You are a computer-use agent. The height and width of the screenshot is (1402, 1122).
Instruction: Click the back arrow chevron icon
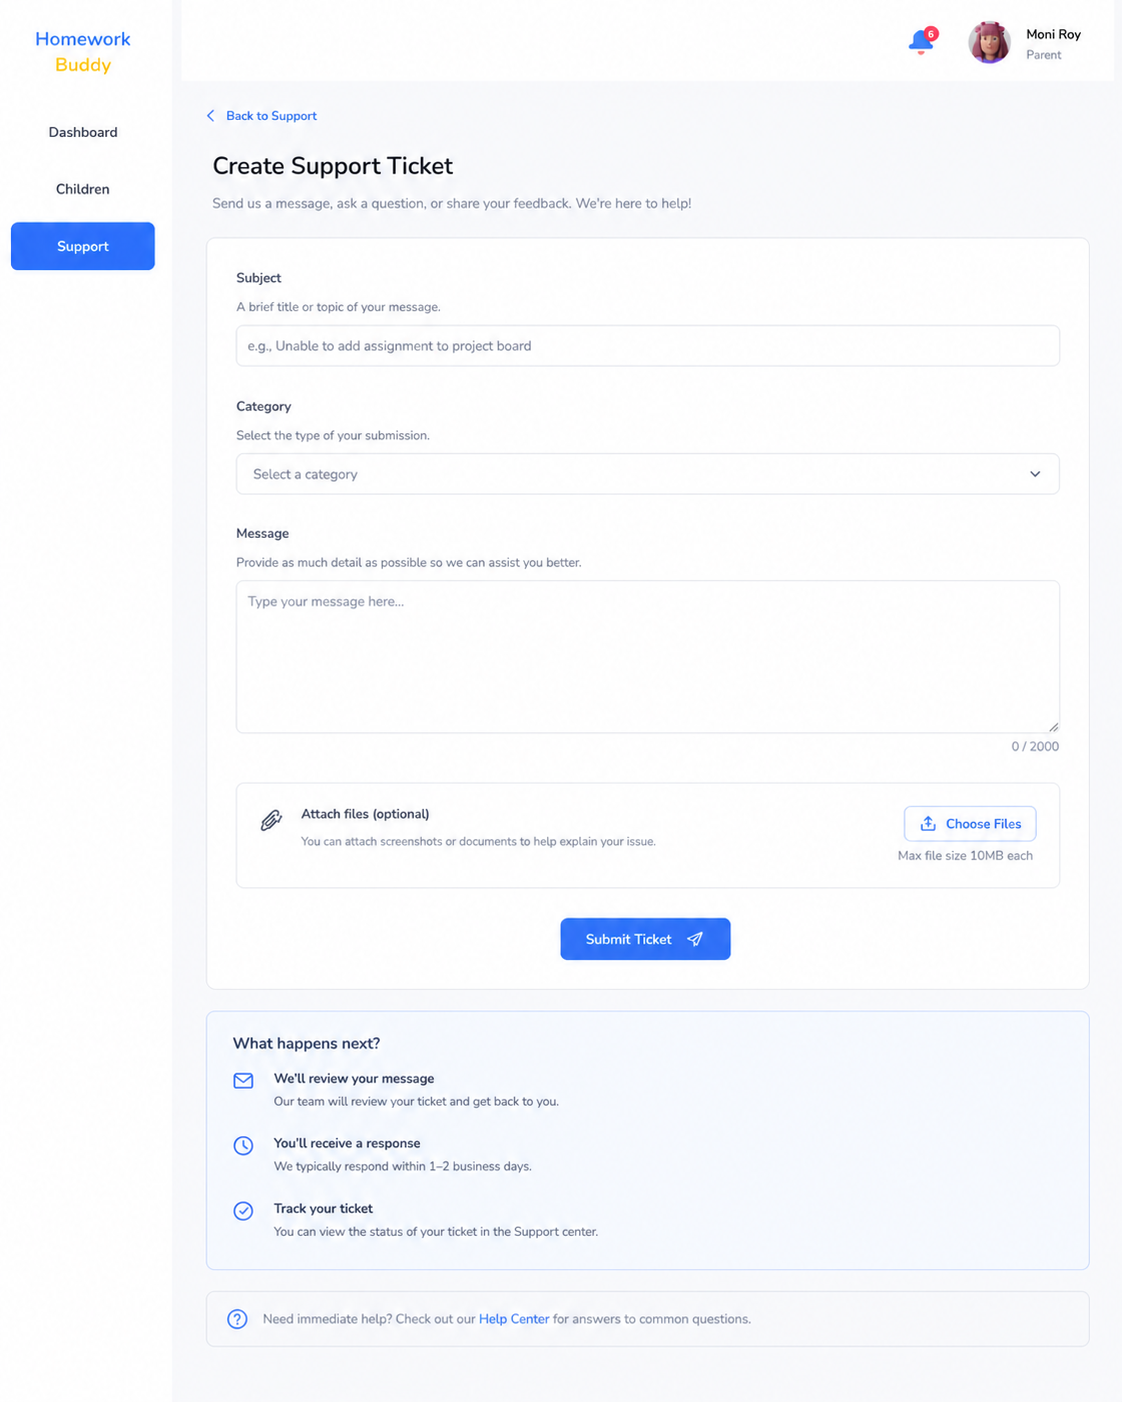coord(210,116)
